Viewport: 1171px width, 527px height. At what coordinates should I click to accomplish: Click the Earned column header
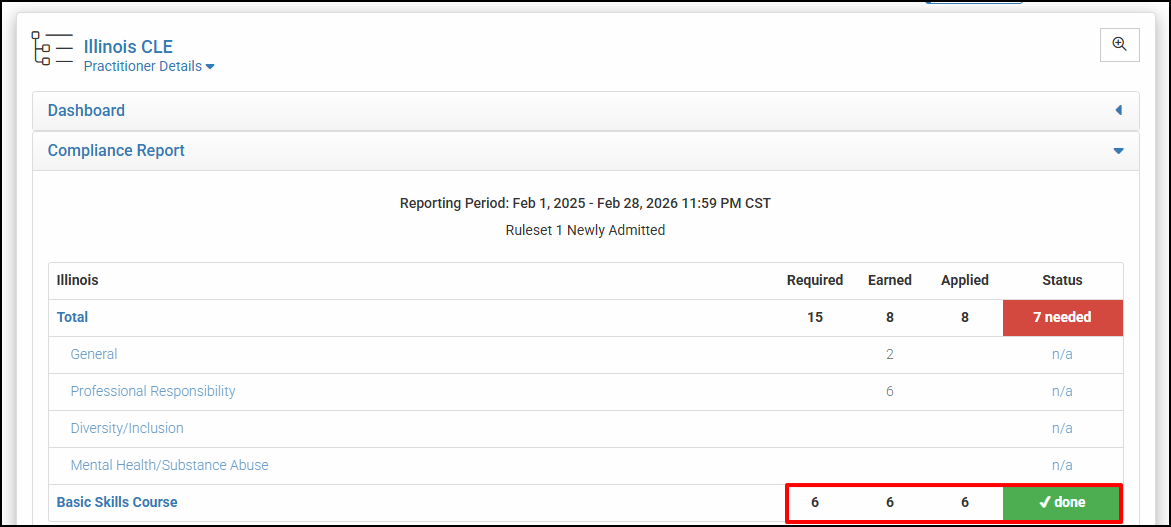tap(889, 281)
